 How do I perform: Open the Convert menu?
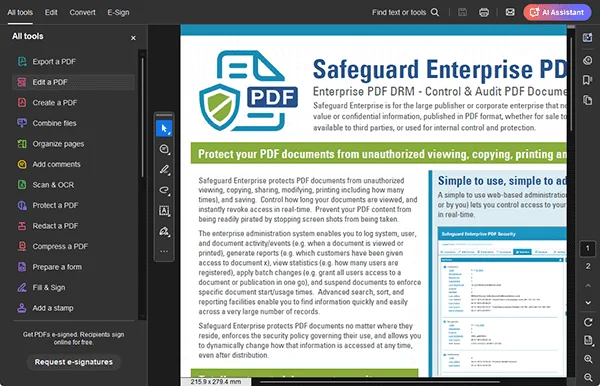point(82,12)
